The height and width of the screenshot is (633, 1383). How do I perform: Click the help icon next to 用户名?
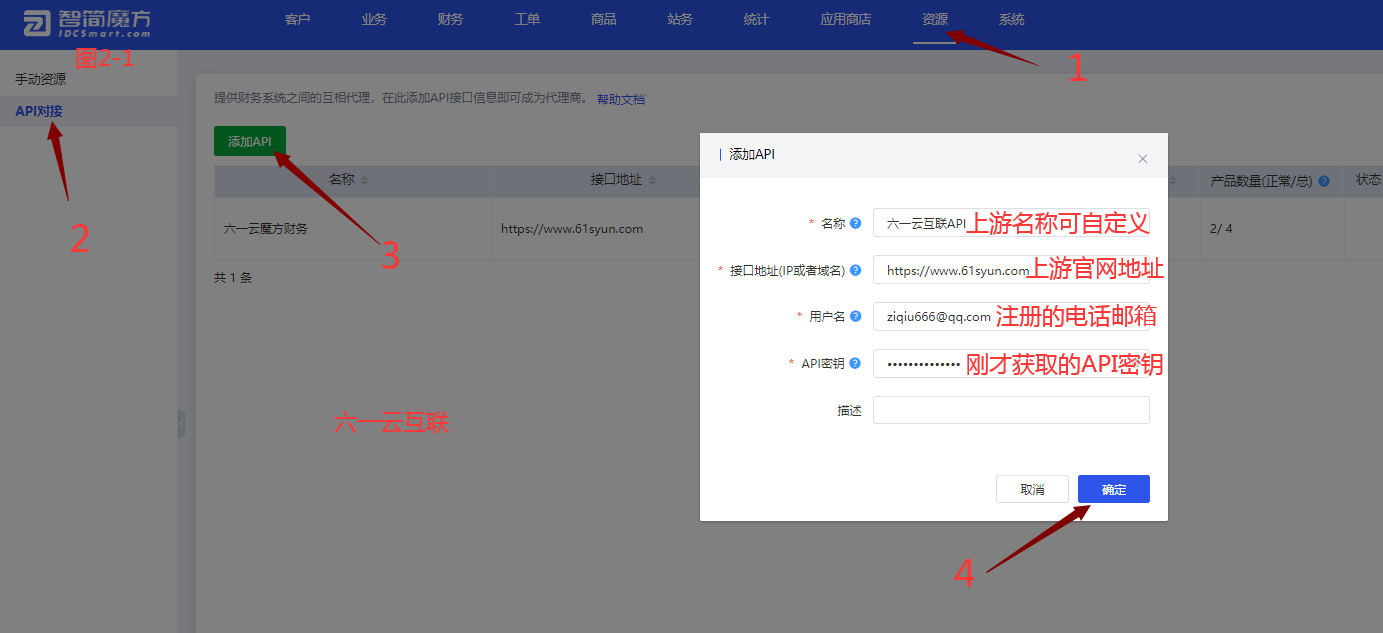pyautogui.click(x=856, y=316)
